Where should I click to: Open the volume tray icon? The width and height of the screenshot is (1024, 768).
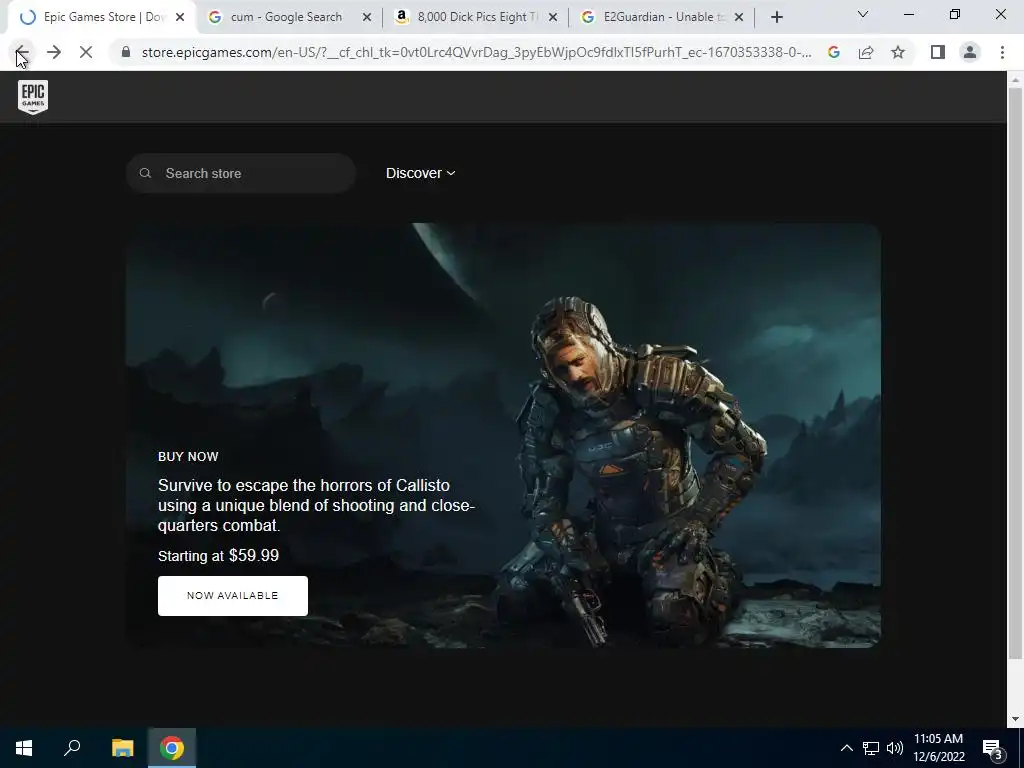click(895, 748)
